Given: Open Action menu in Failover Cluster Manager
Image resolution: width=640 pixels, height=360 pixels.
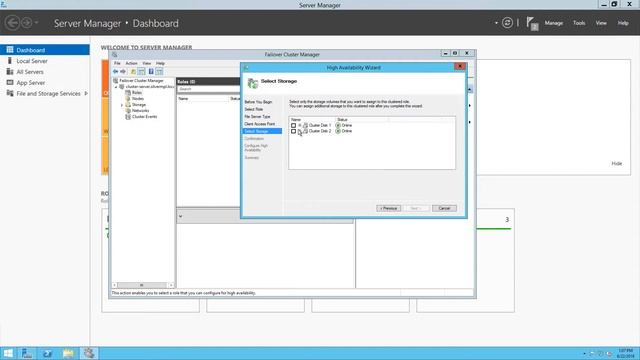Looking at the screenshot, I should [131, 63].
